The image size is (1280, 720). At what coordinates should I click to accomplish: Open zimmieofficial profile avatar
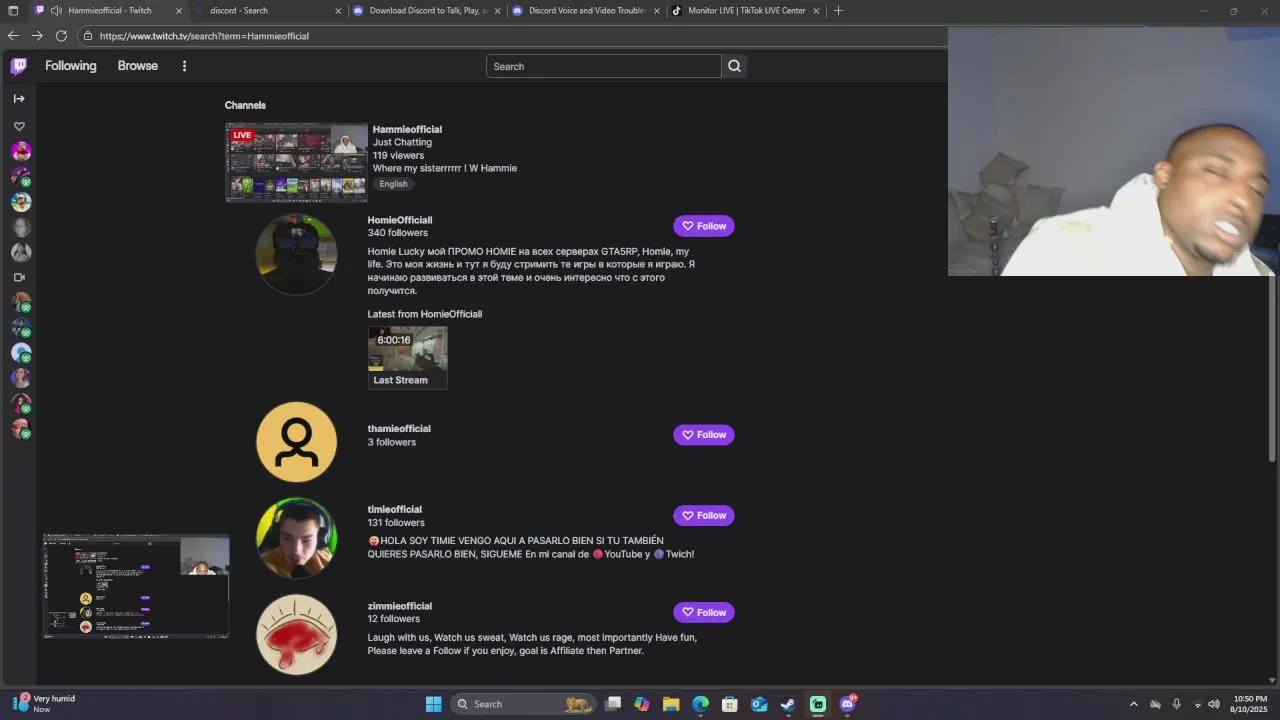click(296, 635)
